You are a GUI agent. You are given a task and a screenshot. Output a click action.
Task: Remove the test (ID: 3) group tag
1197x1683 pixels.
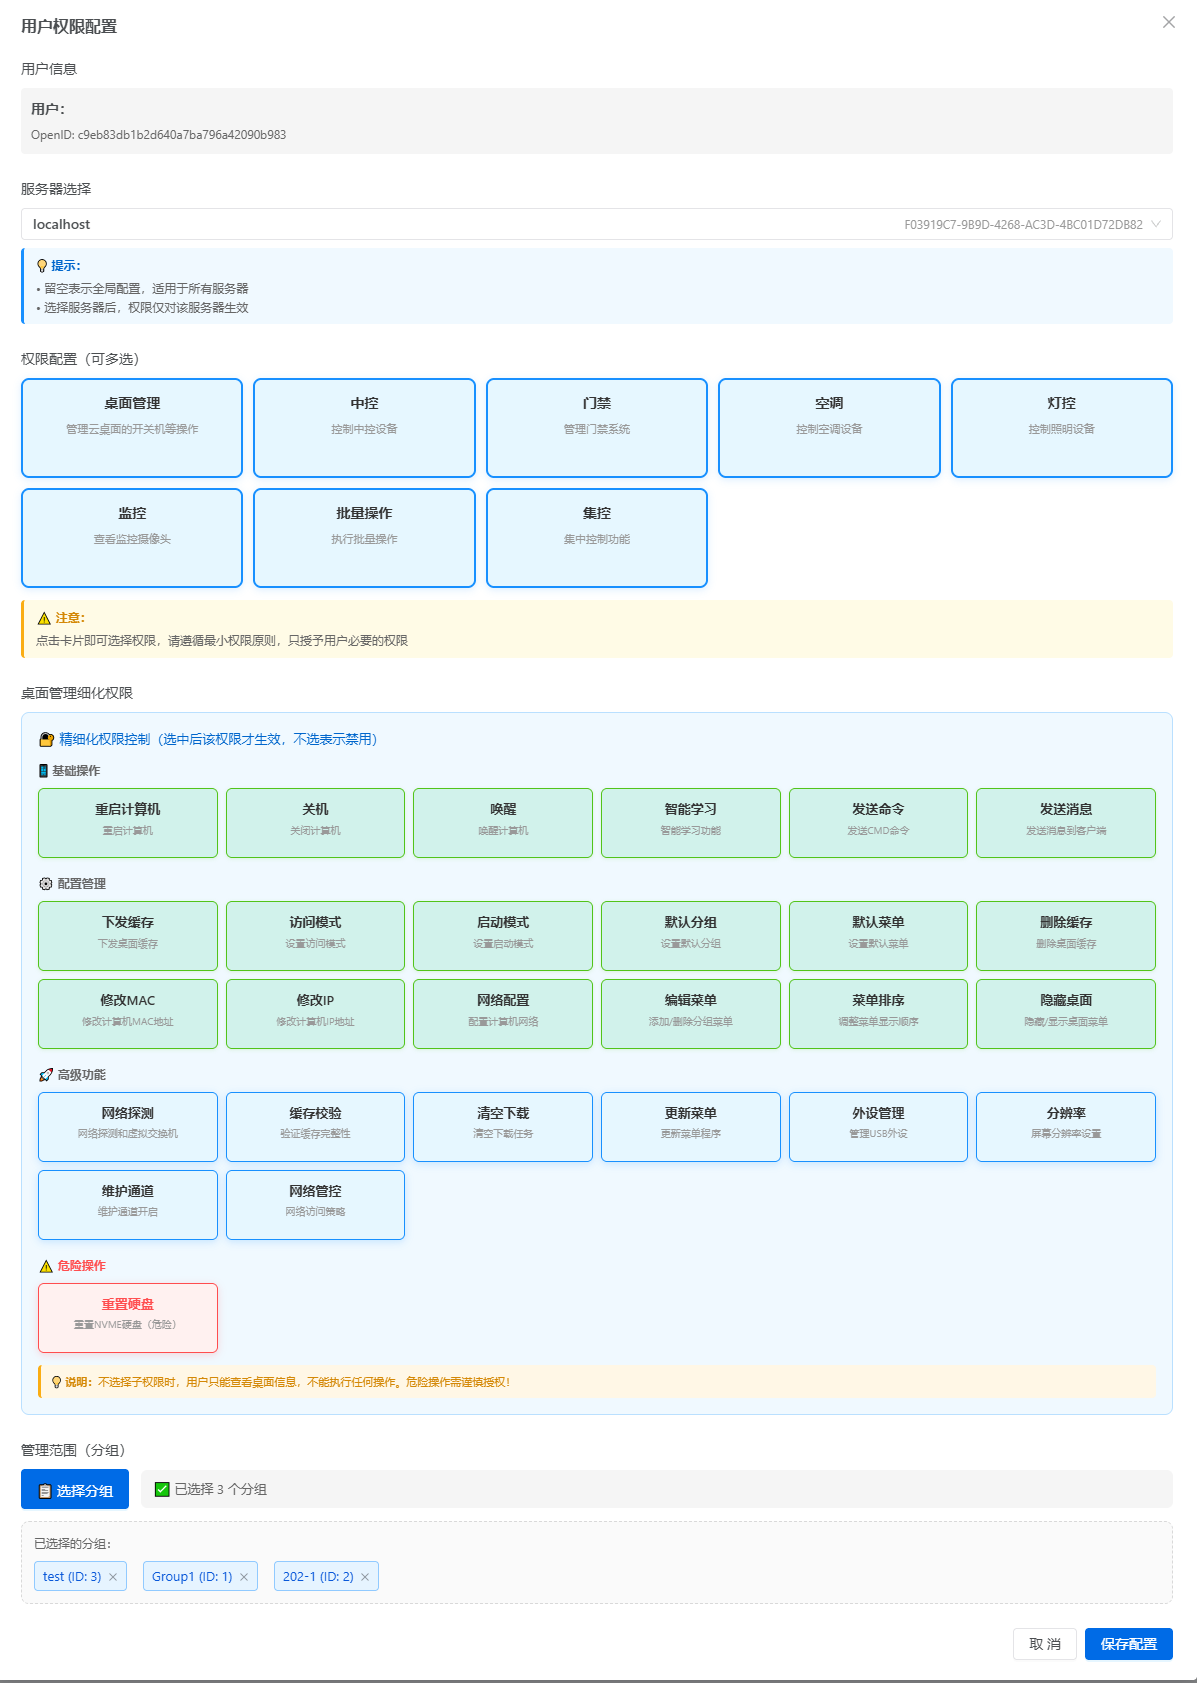113,1577
